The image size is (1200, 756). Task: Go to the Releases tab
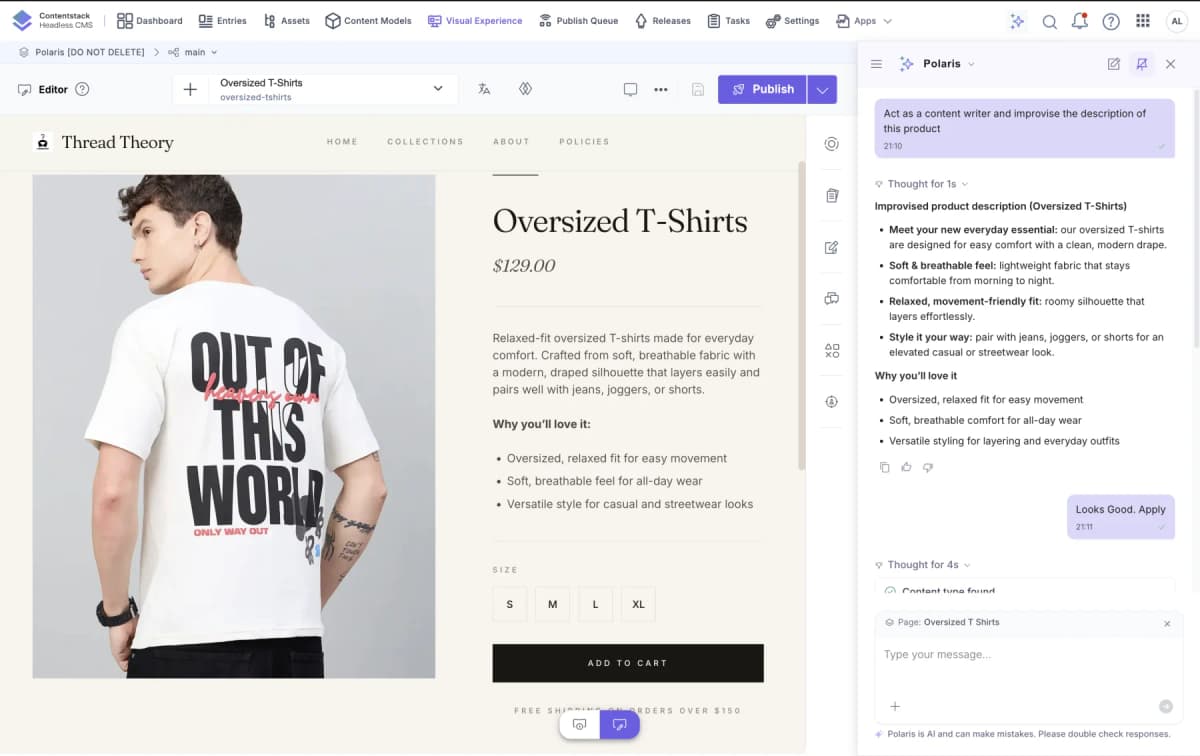pyautogui.click(x=662, y=21)
